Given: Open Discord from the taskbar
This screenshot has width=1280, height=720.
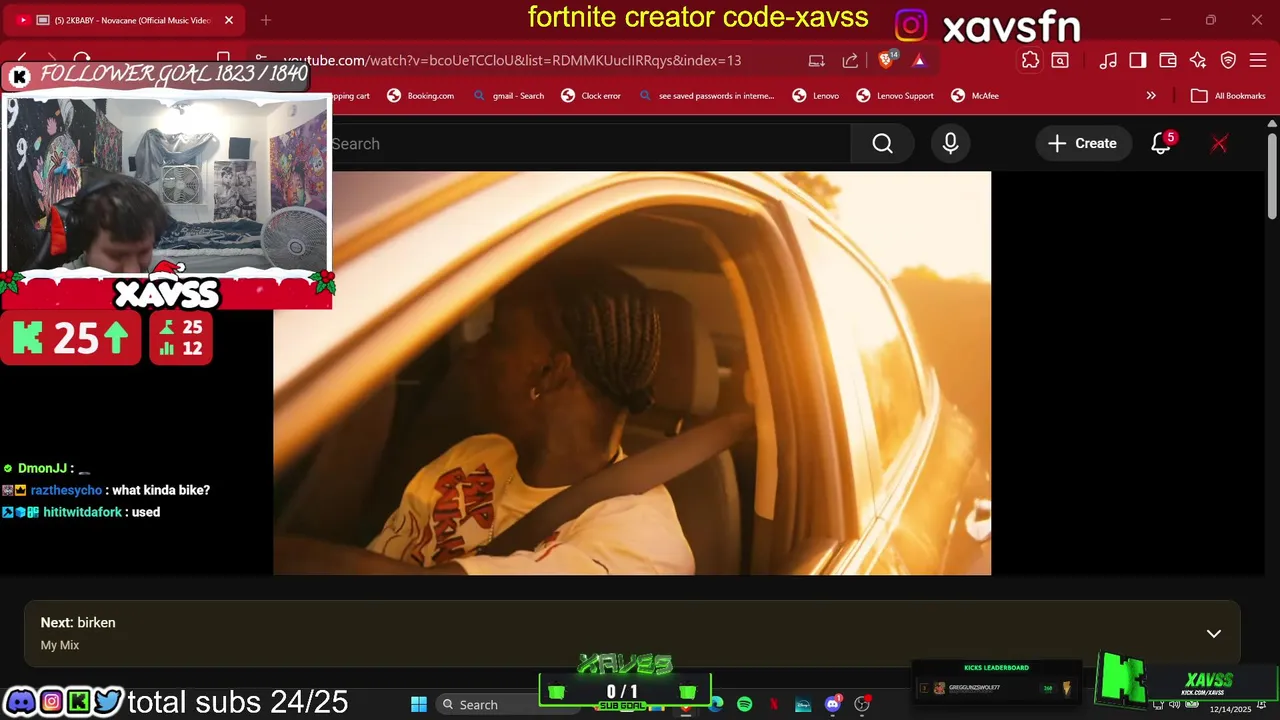Looking at the screenshot, I should pyautogui.click(x=832, y=704).
